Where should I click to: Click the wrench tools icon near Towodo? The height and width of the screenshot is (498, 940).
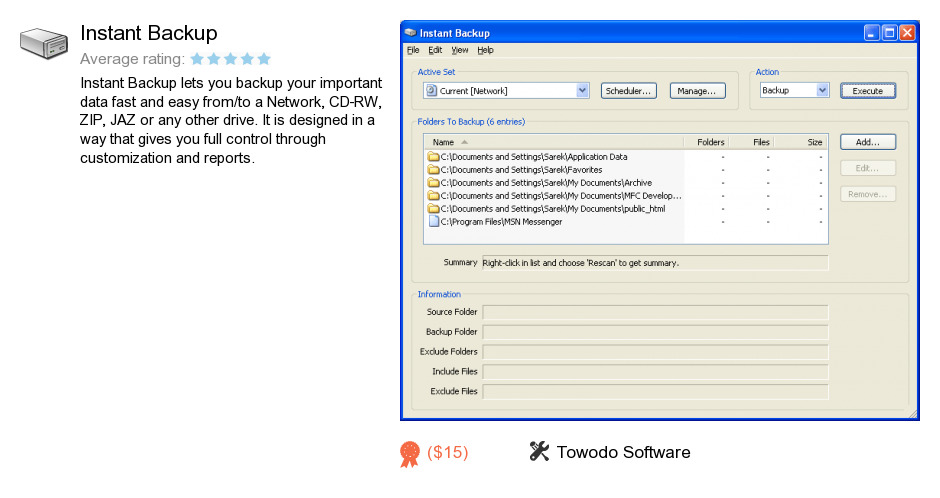click(539, 451)
